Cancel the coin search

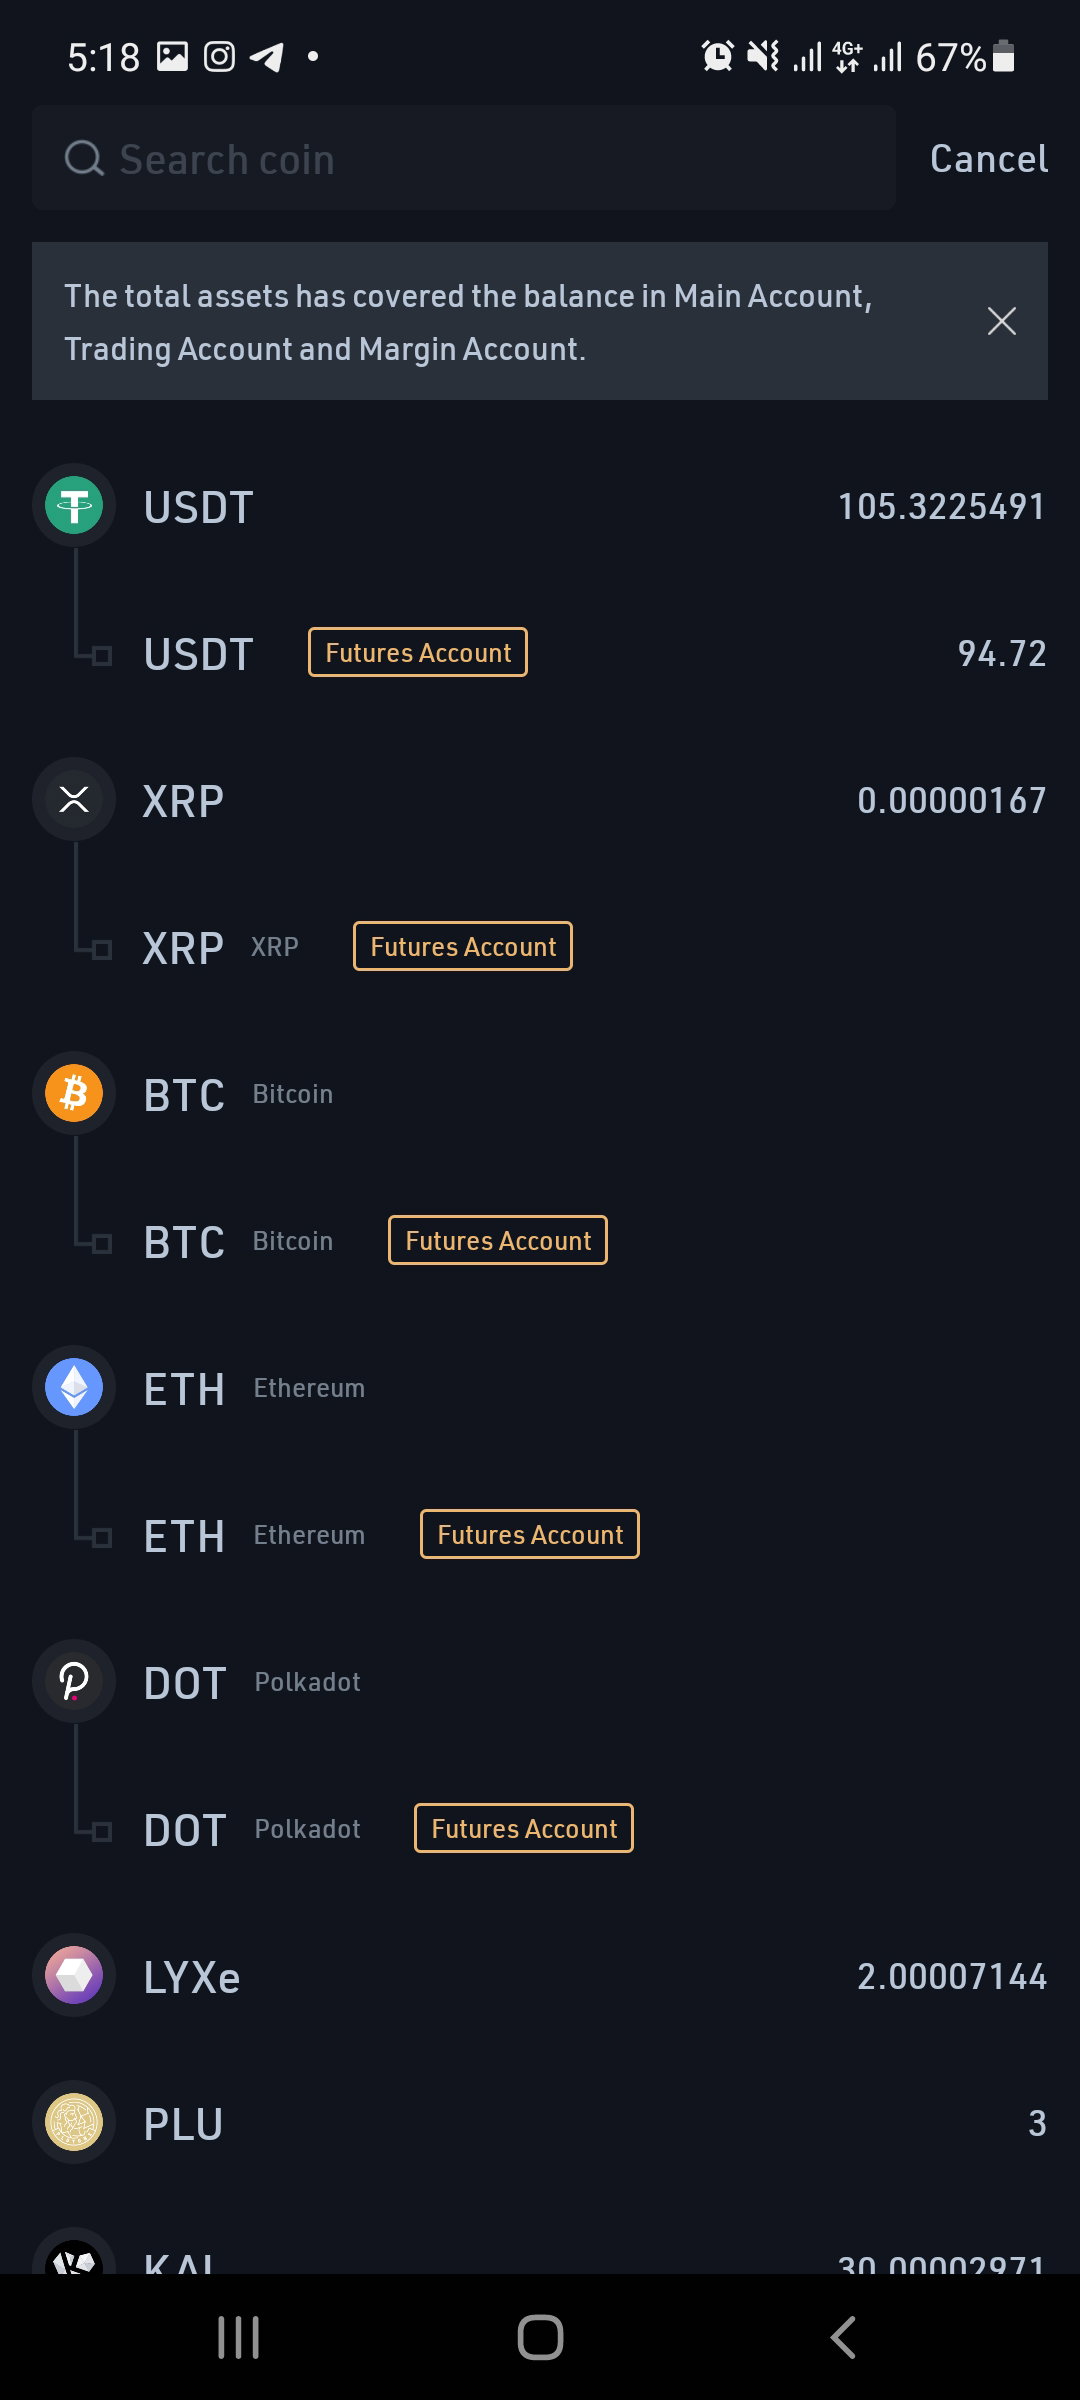(988, 158)
